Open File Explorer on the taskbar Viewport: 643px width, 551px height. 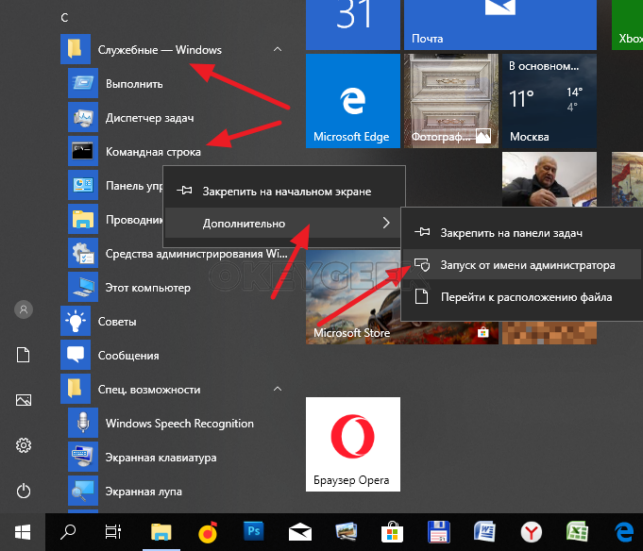coord(161,532)
